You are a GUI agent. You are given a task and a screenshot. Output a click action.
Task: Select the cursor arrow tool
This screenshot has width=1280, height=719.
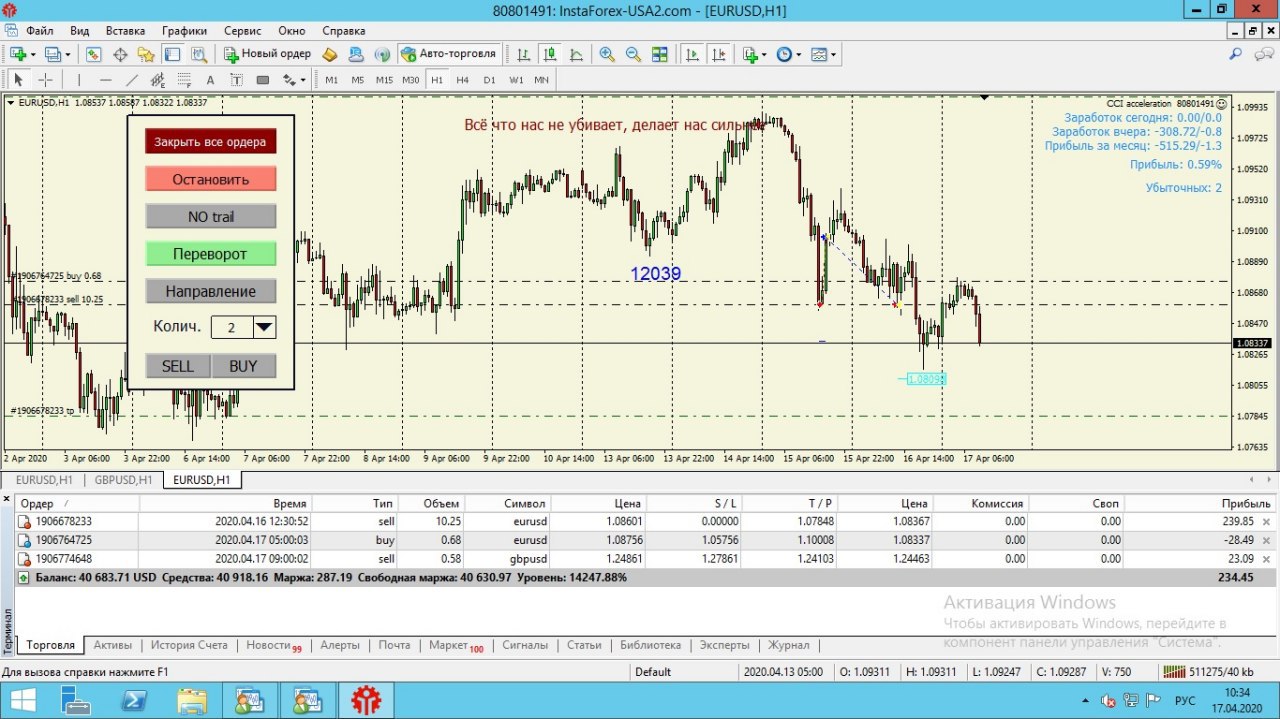[19, 80]
